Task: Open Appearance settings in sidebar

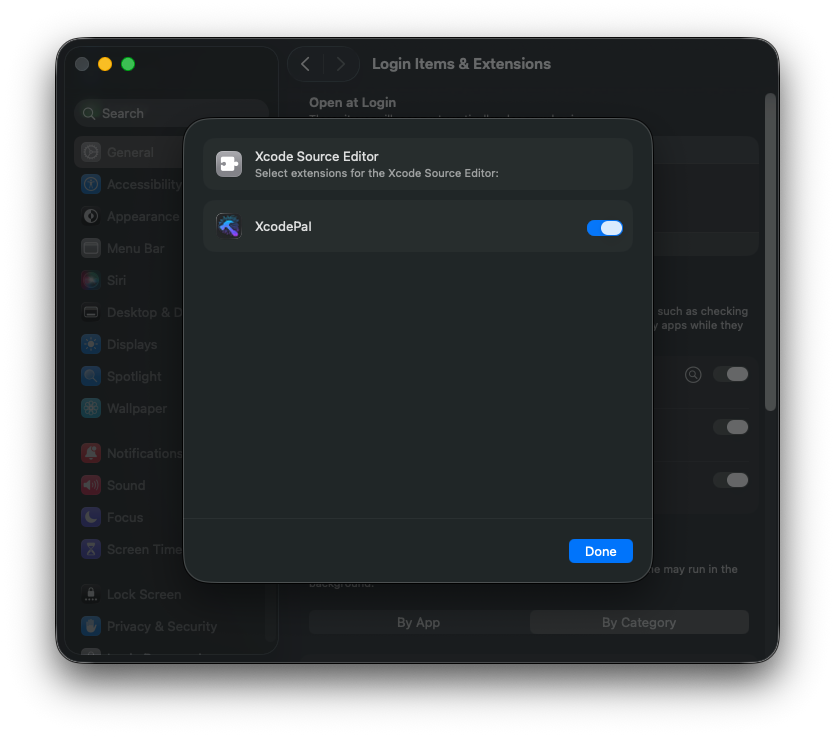Action: pos(129,216)
